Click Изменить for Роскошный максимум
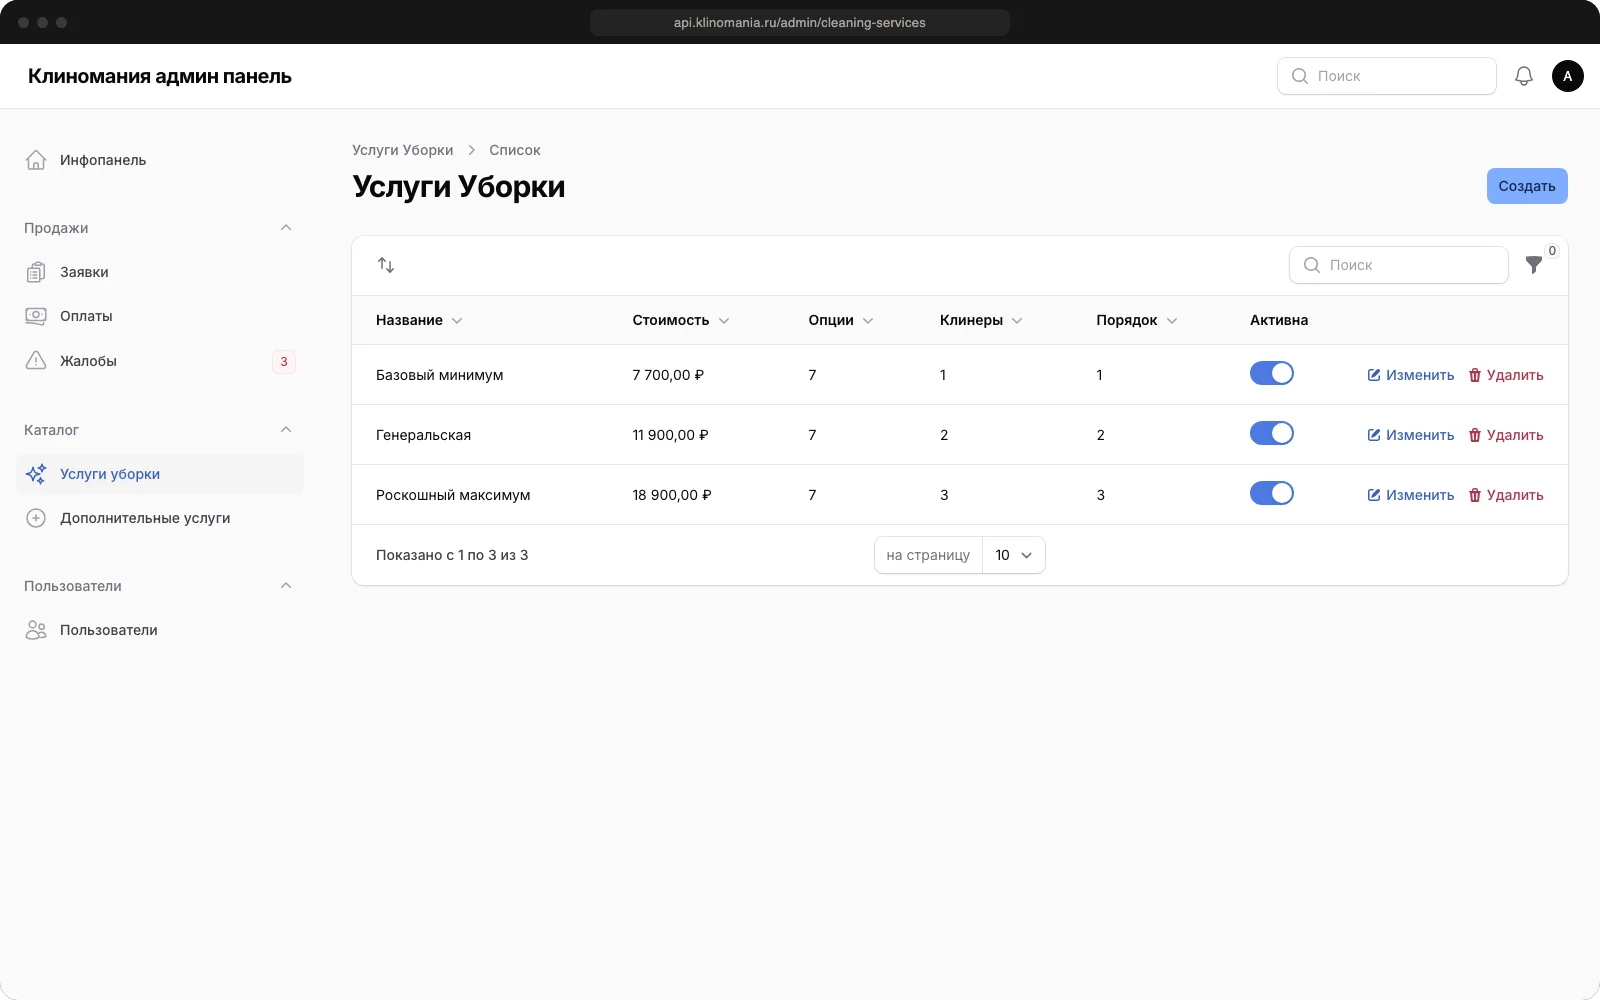This screenshot has height=1000, width=1600. (1411, 495)
